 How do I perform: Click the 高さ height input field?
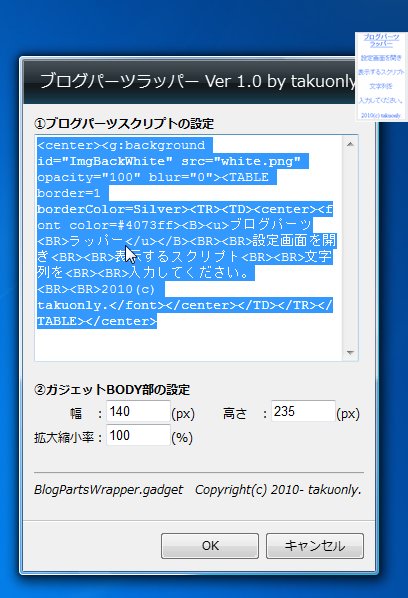point(303,411)
